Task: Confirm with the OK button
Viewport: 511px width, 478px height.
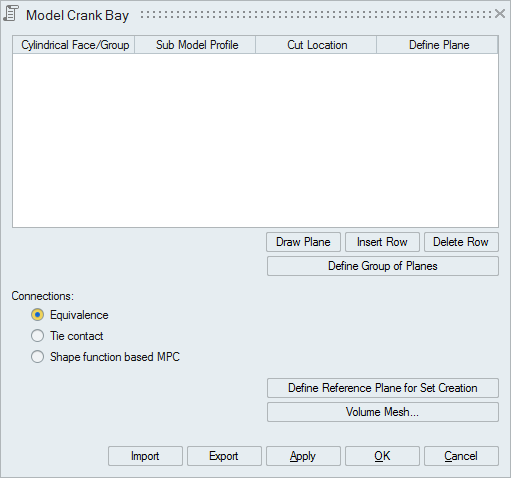Action: 382,456
